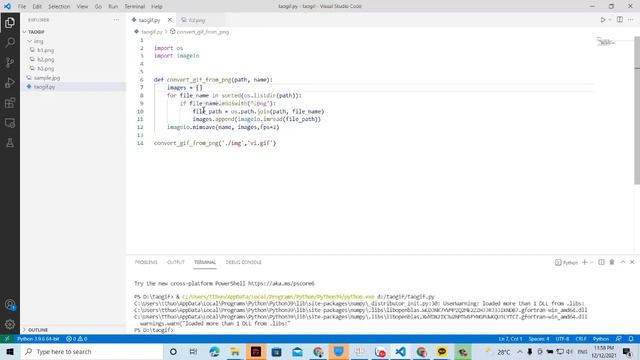This screenshot has width=640, height=360.
Task: Open the Terminal menu
Action: coord(135,7)
